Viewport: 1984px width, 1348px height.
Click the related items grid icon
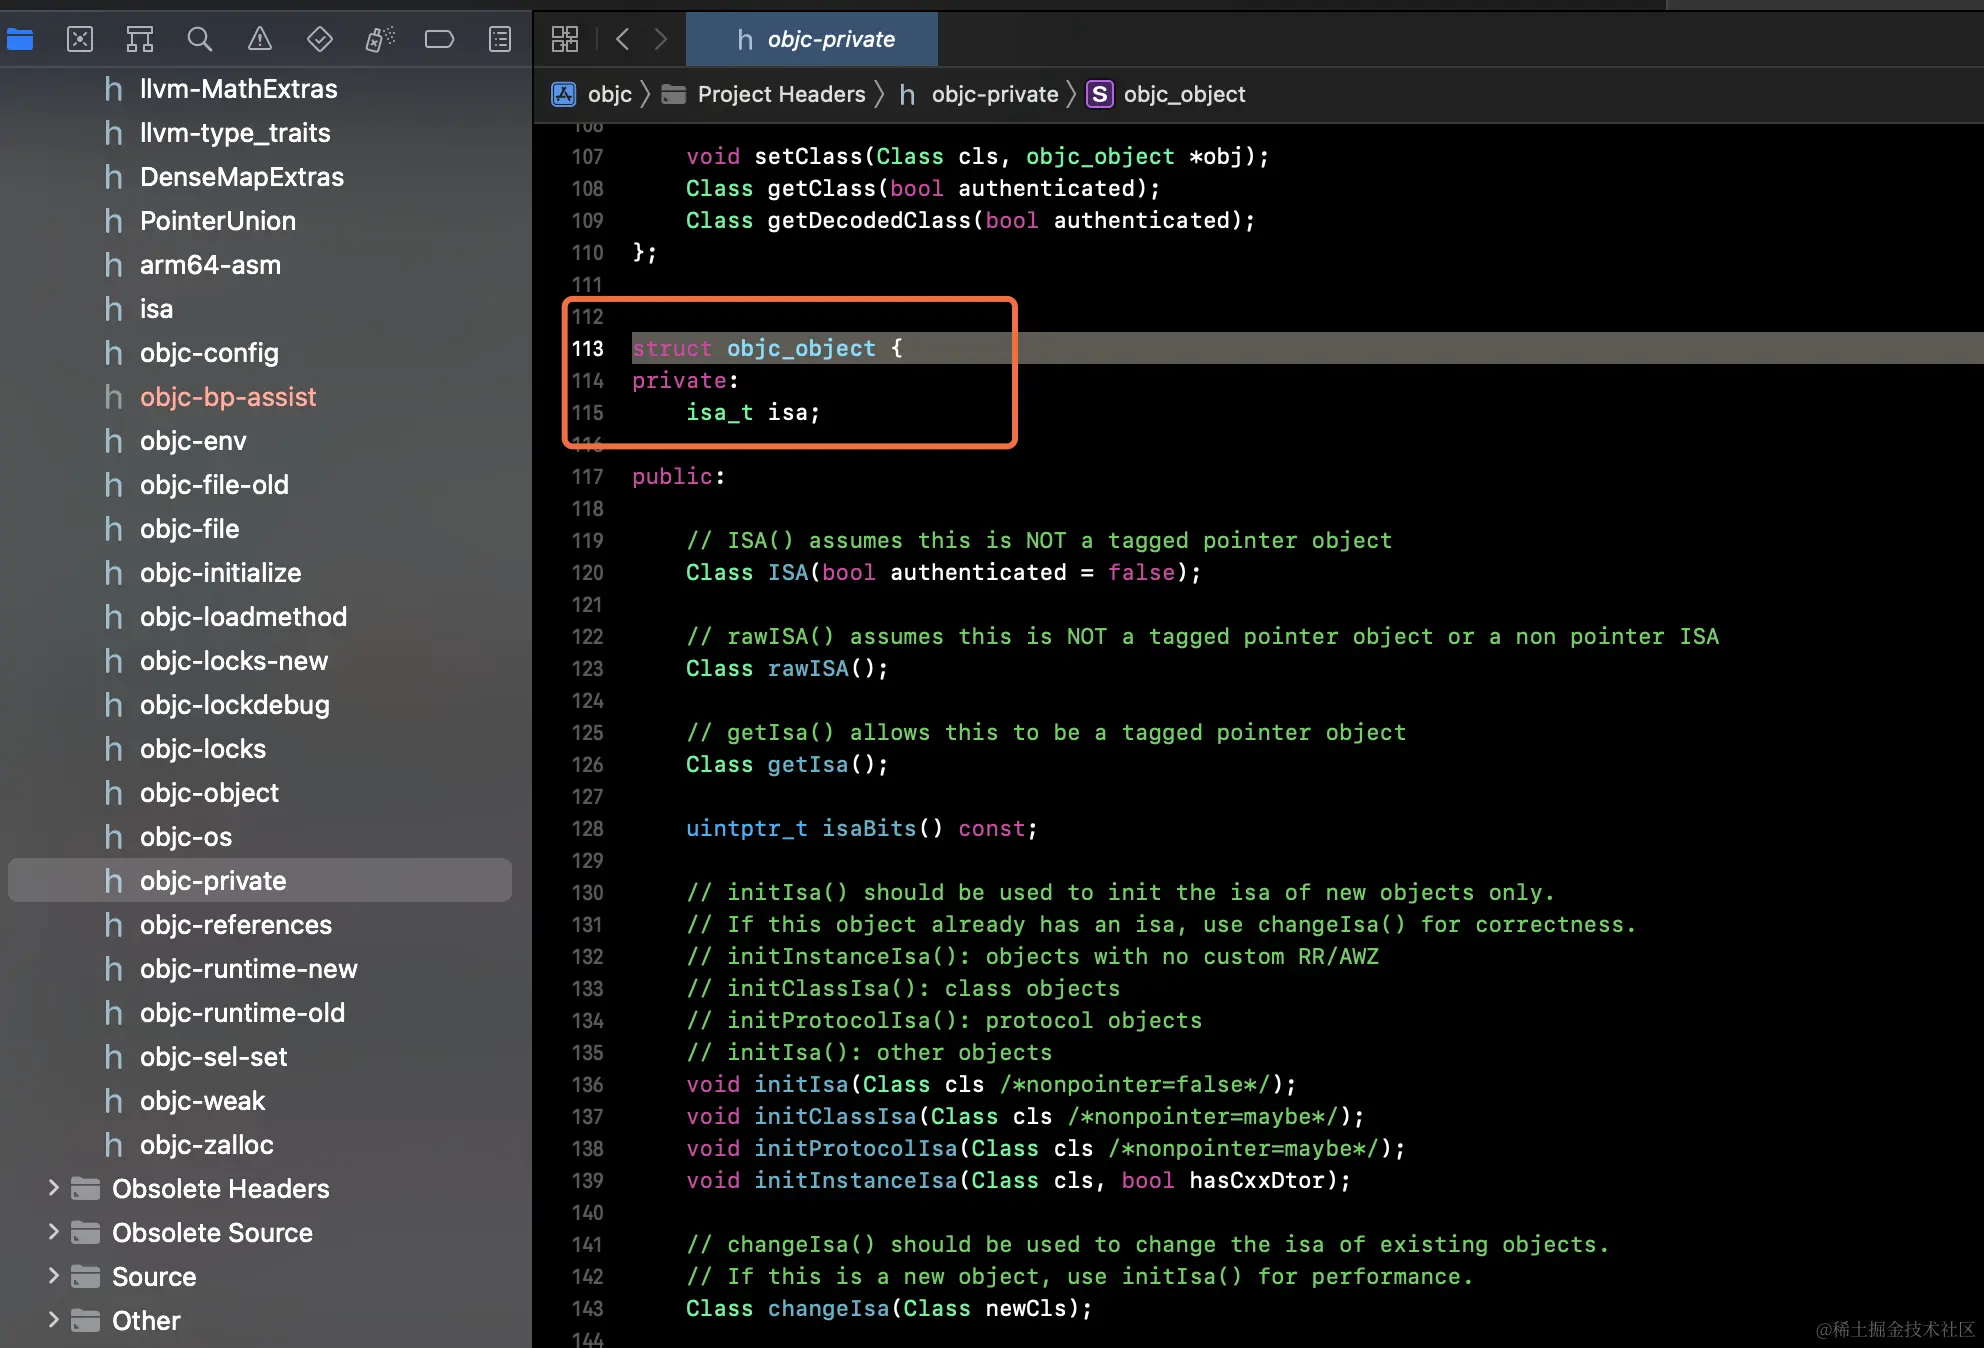pyautogui.click(x=565, y=40)
